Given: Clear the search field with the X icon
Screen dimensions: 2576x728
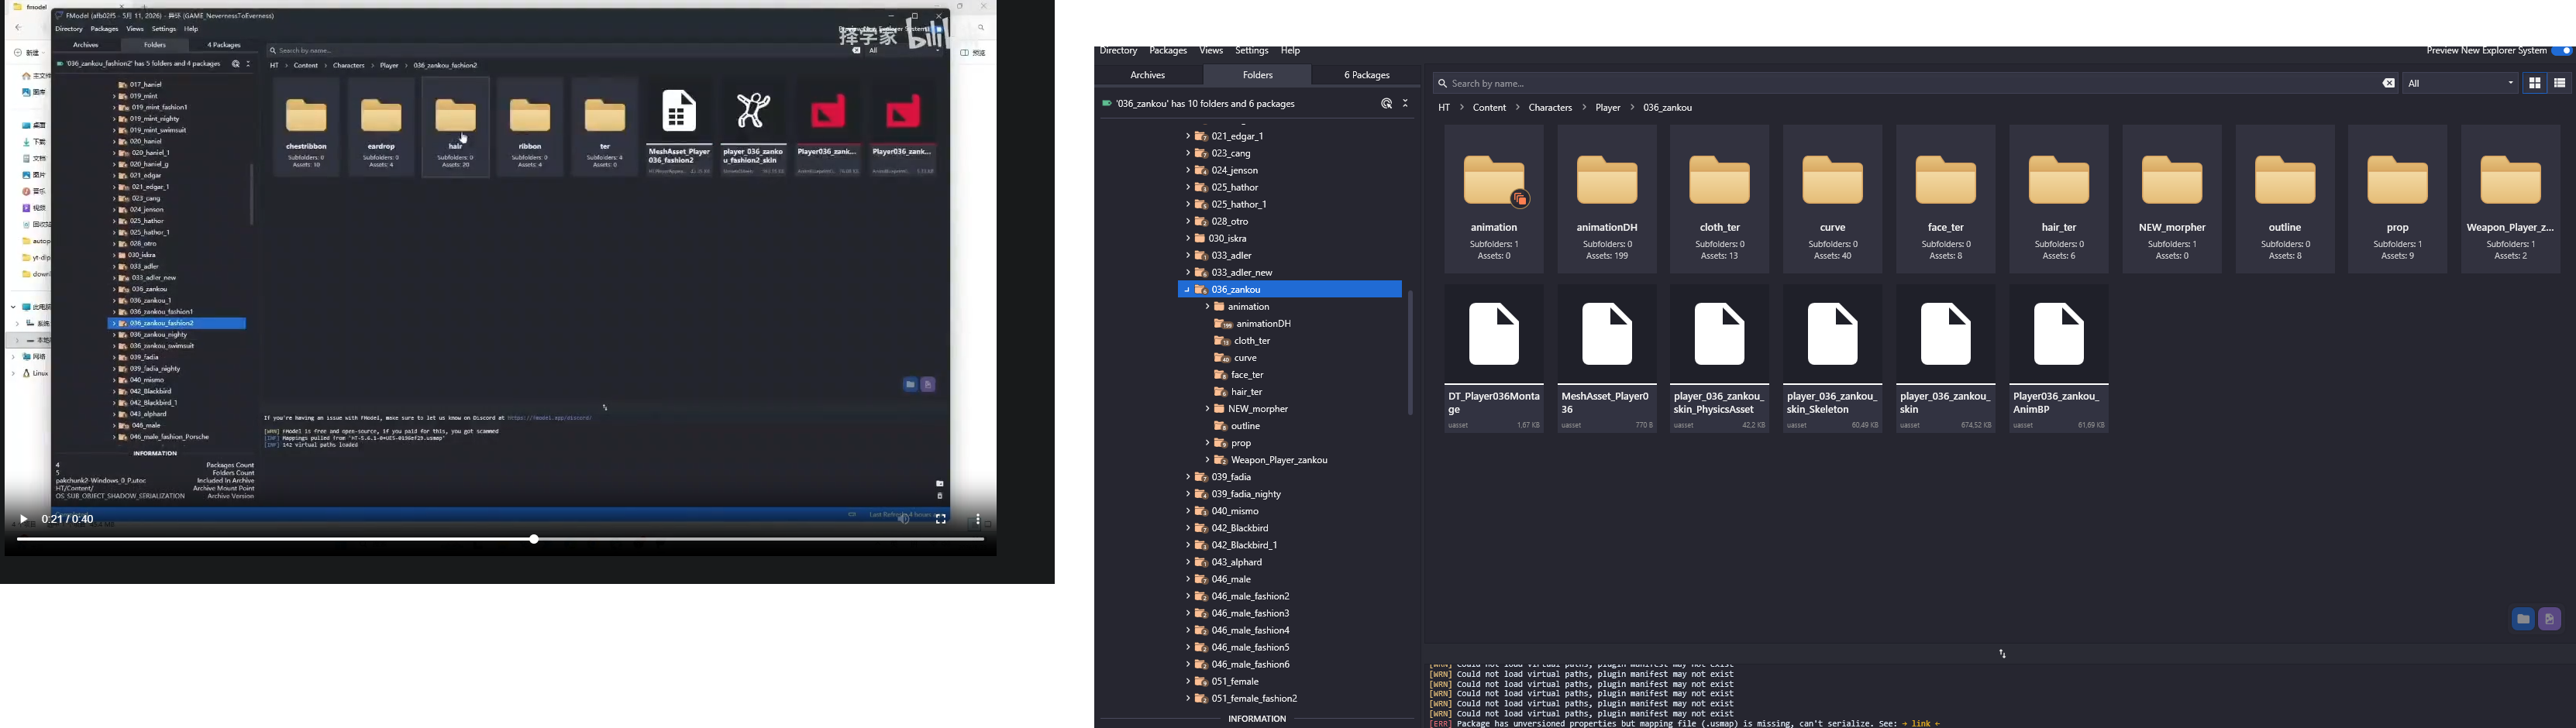Looking at the screenshot, I should (2388, 84).
